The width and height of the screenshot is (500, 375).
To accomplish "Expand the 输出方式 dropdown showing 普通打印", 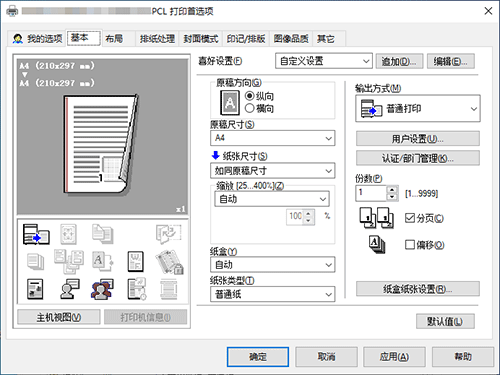I will [418, 109].
